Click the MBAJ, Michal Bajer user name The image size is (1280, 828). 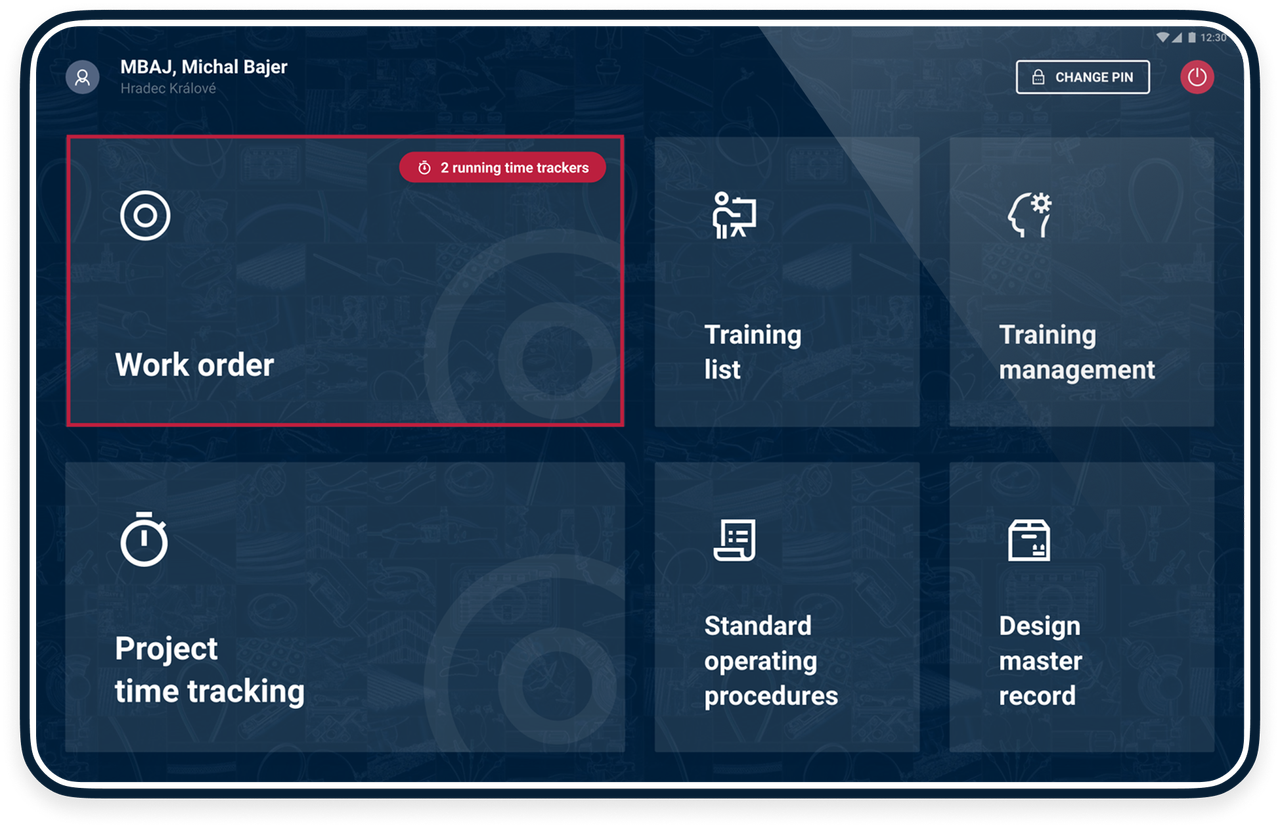click(203, 67)
